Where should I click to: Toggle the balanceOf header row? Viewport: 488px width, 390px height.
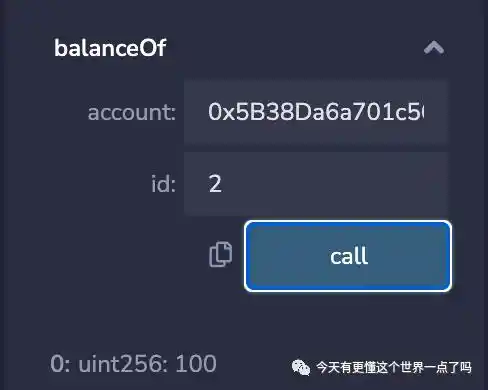click(249, 48)
